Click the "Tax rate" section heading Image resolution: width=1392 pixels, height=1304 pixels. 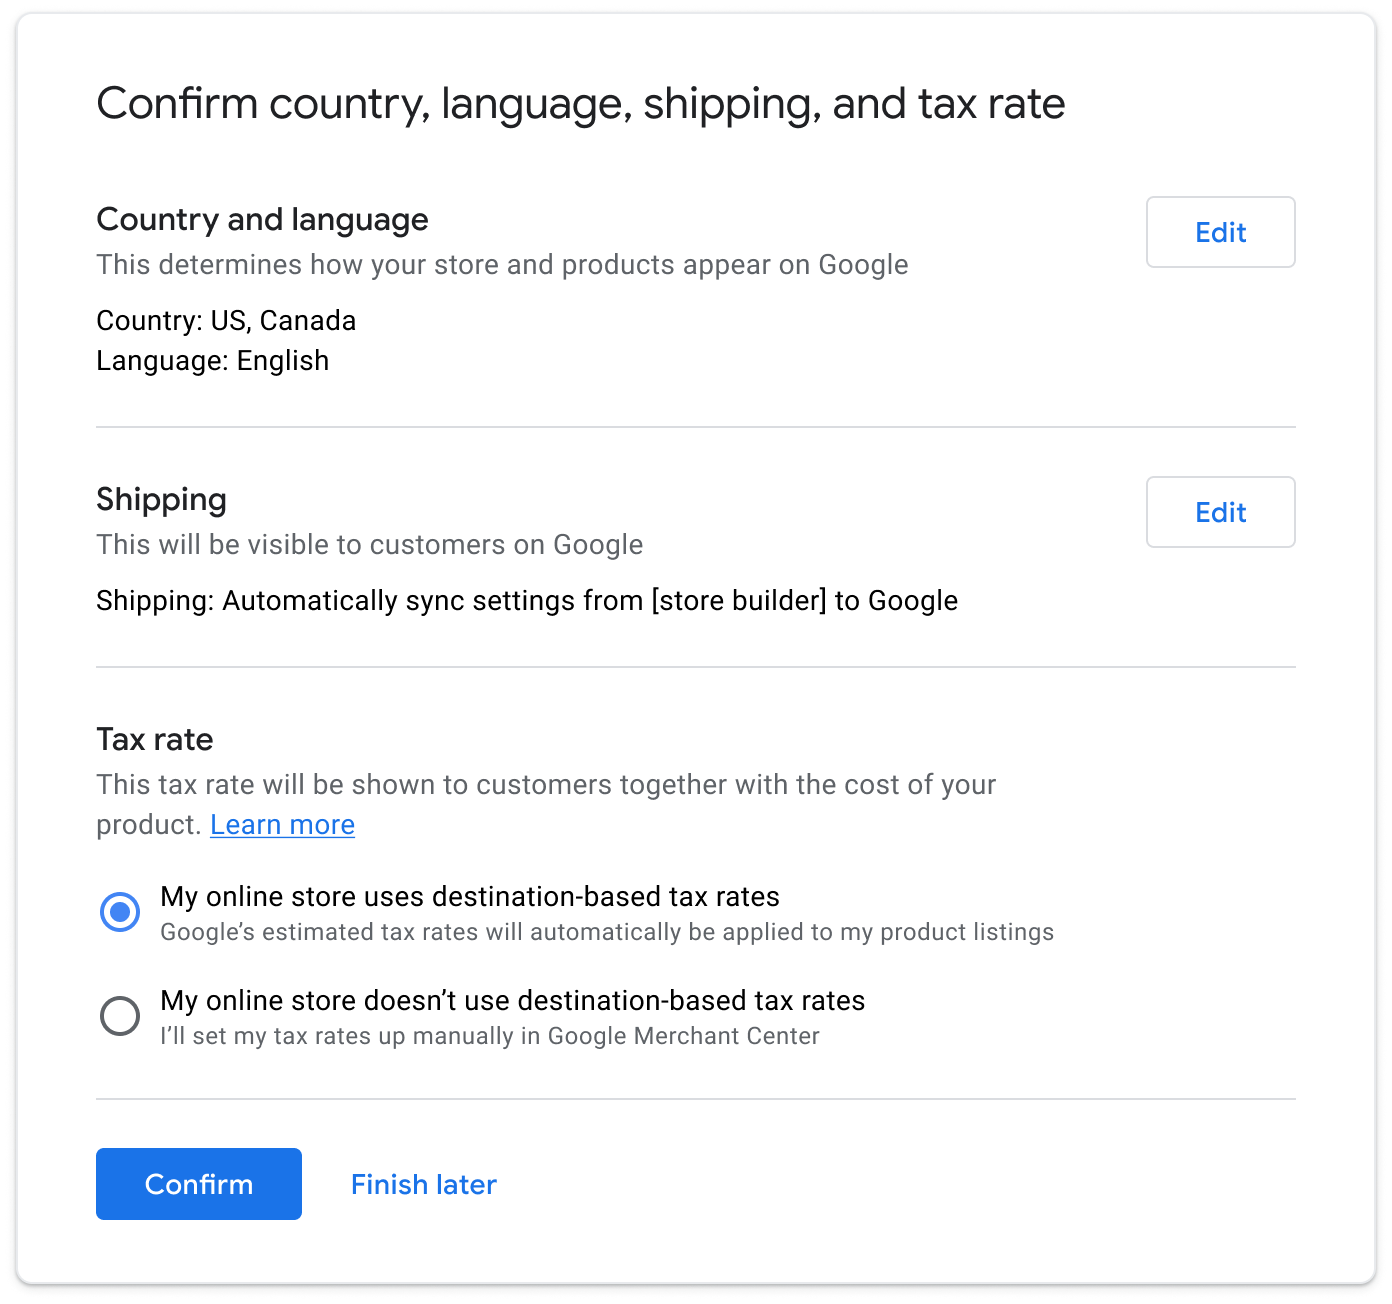point(155,740)
